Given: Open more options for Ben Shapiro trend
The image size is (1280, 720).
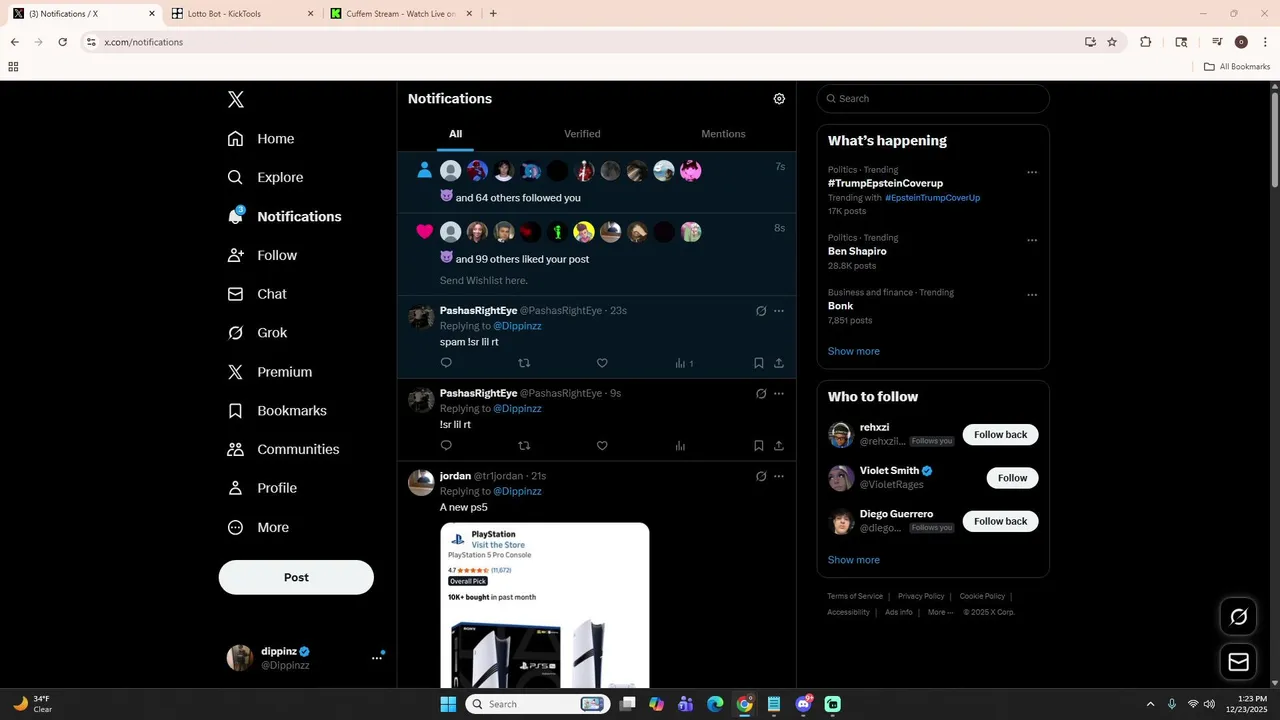Looking at the screenshot, I should coord(1032,240).
